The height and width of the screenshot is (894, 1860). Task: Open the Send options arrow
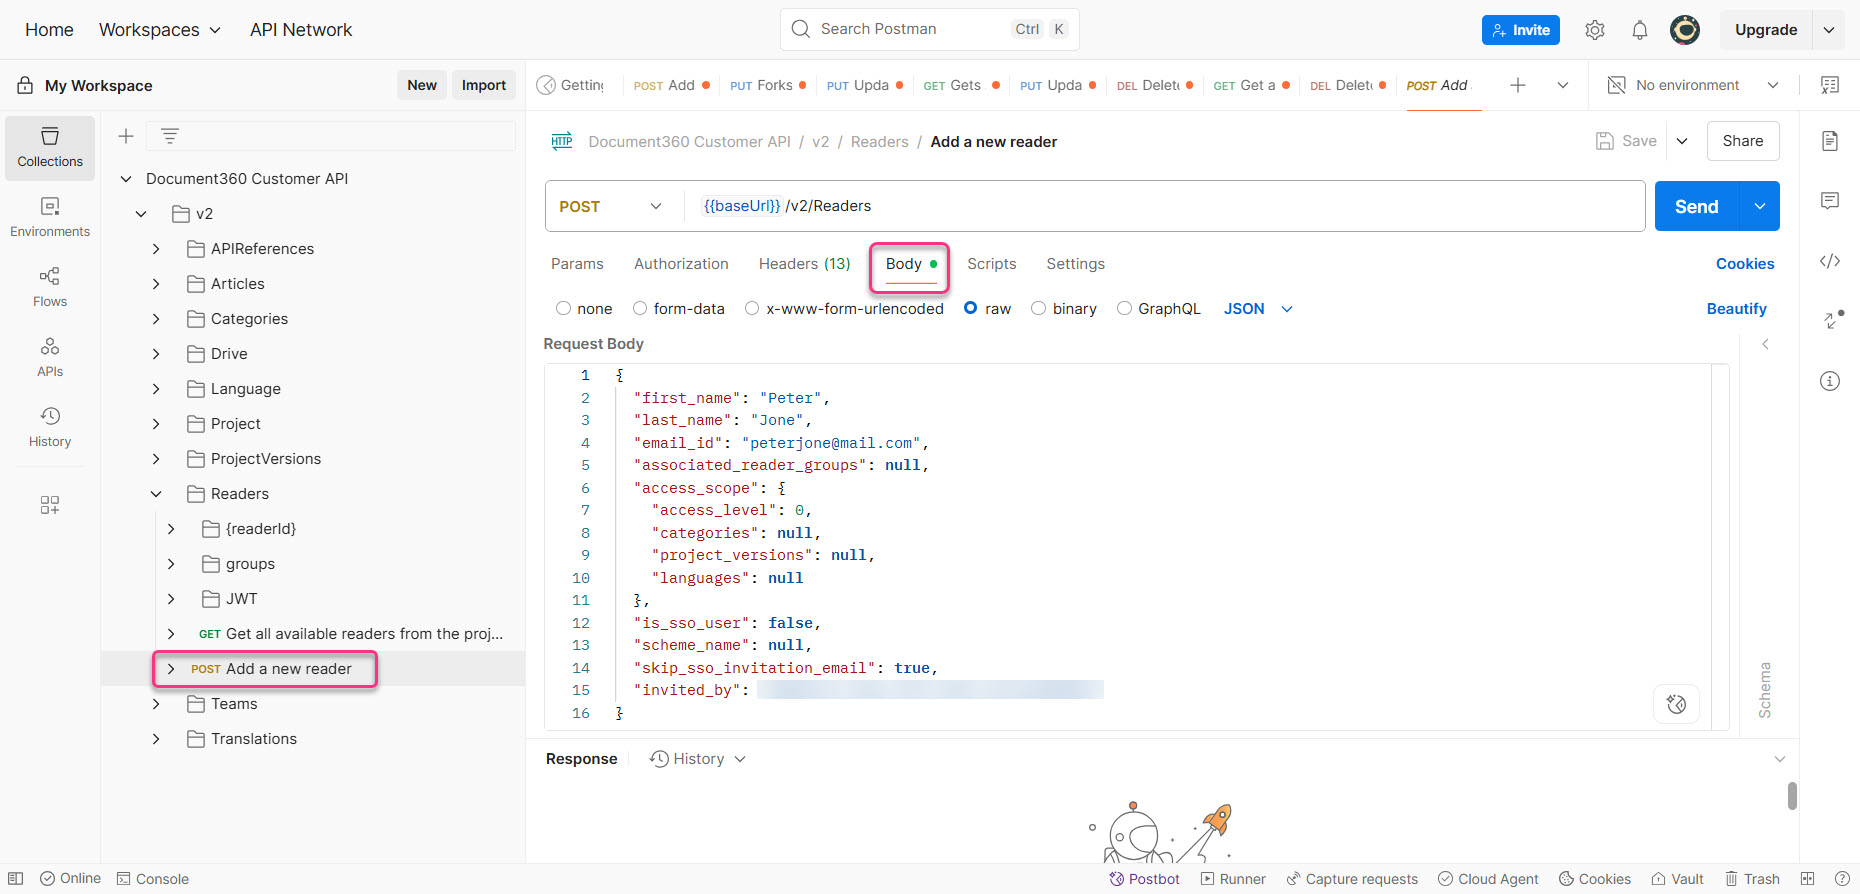click(x=1760, y=206)
